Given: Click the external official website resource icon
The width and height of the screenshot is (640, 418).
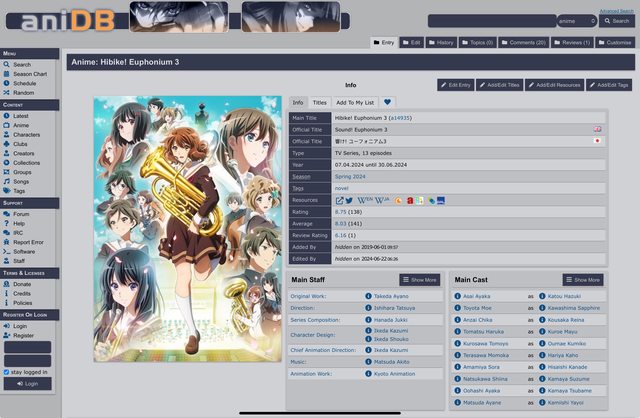Looking at the screenshot, I should (x=339, y=200).
